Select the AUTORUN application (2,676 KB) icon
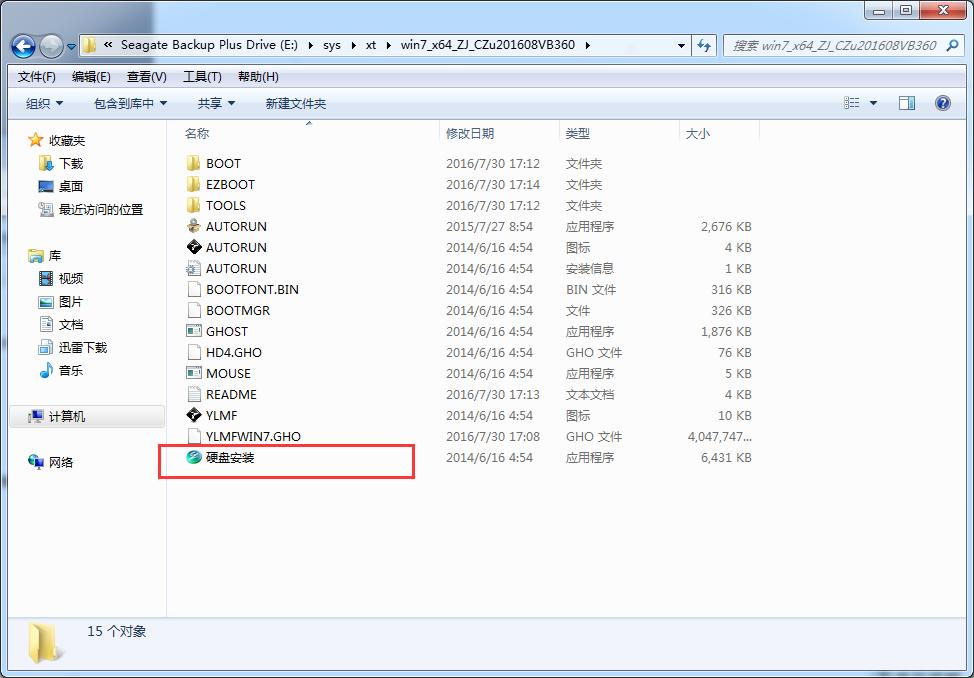 pyautogui.click(x=193, y=226)
